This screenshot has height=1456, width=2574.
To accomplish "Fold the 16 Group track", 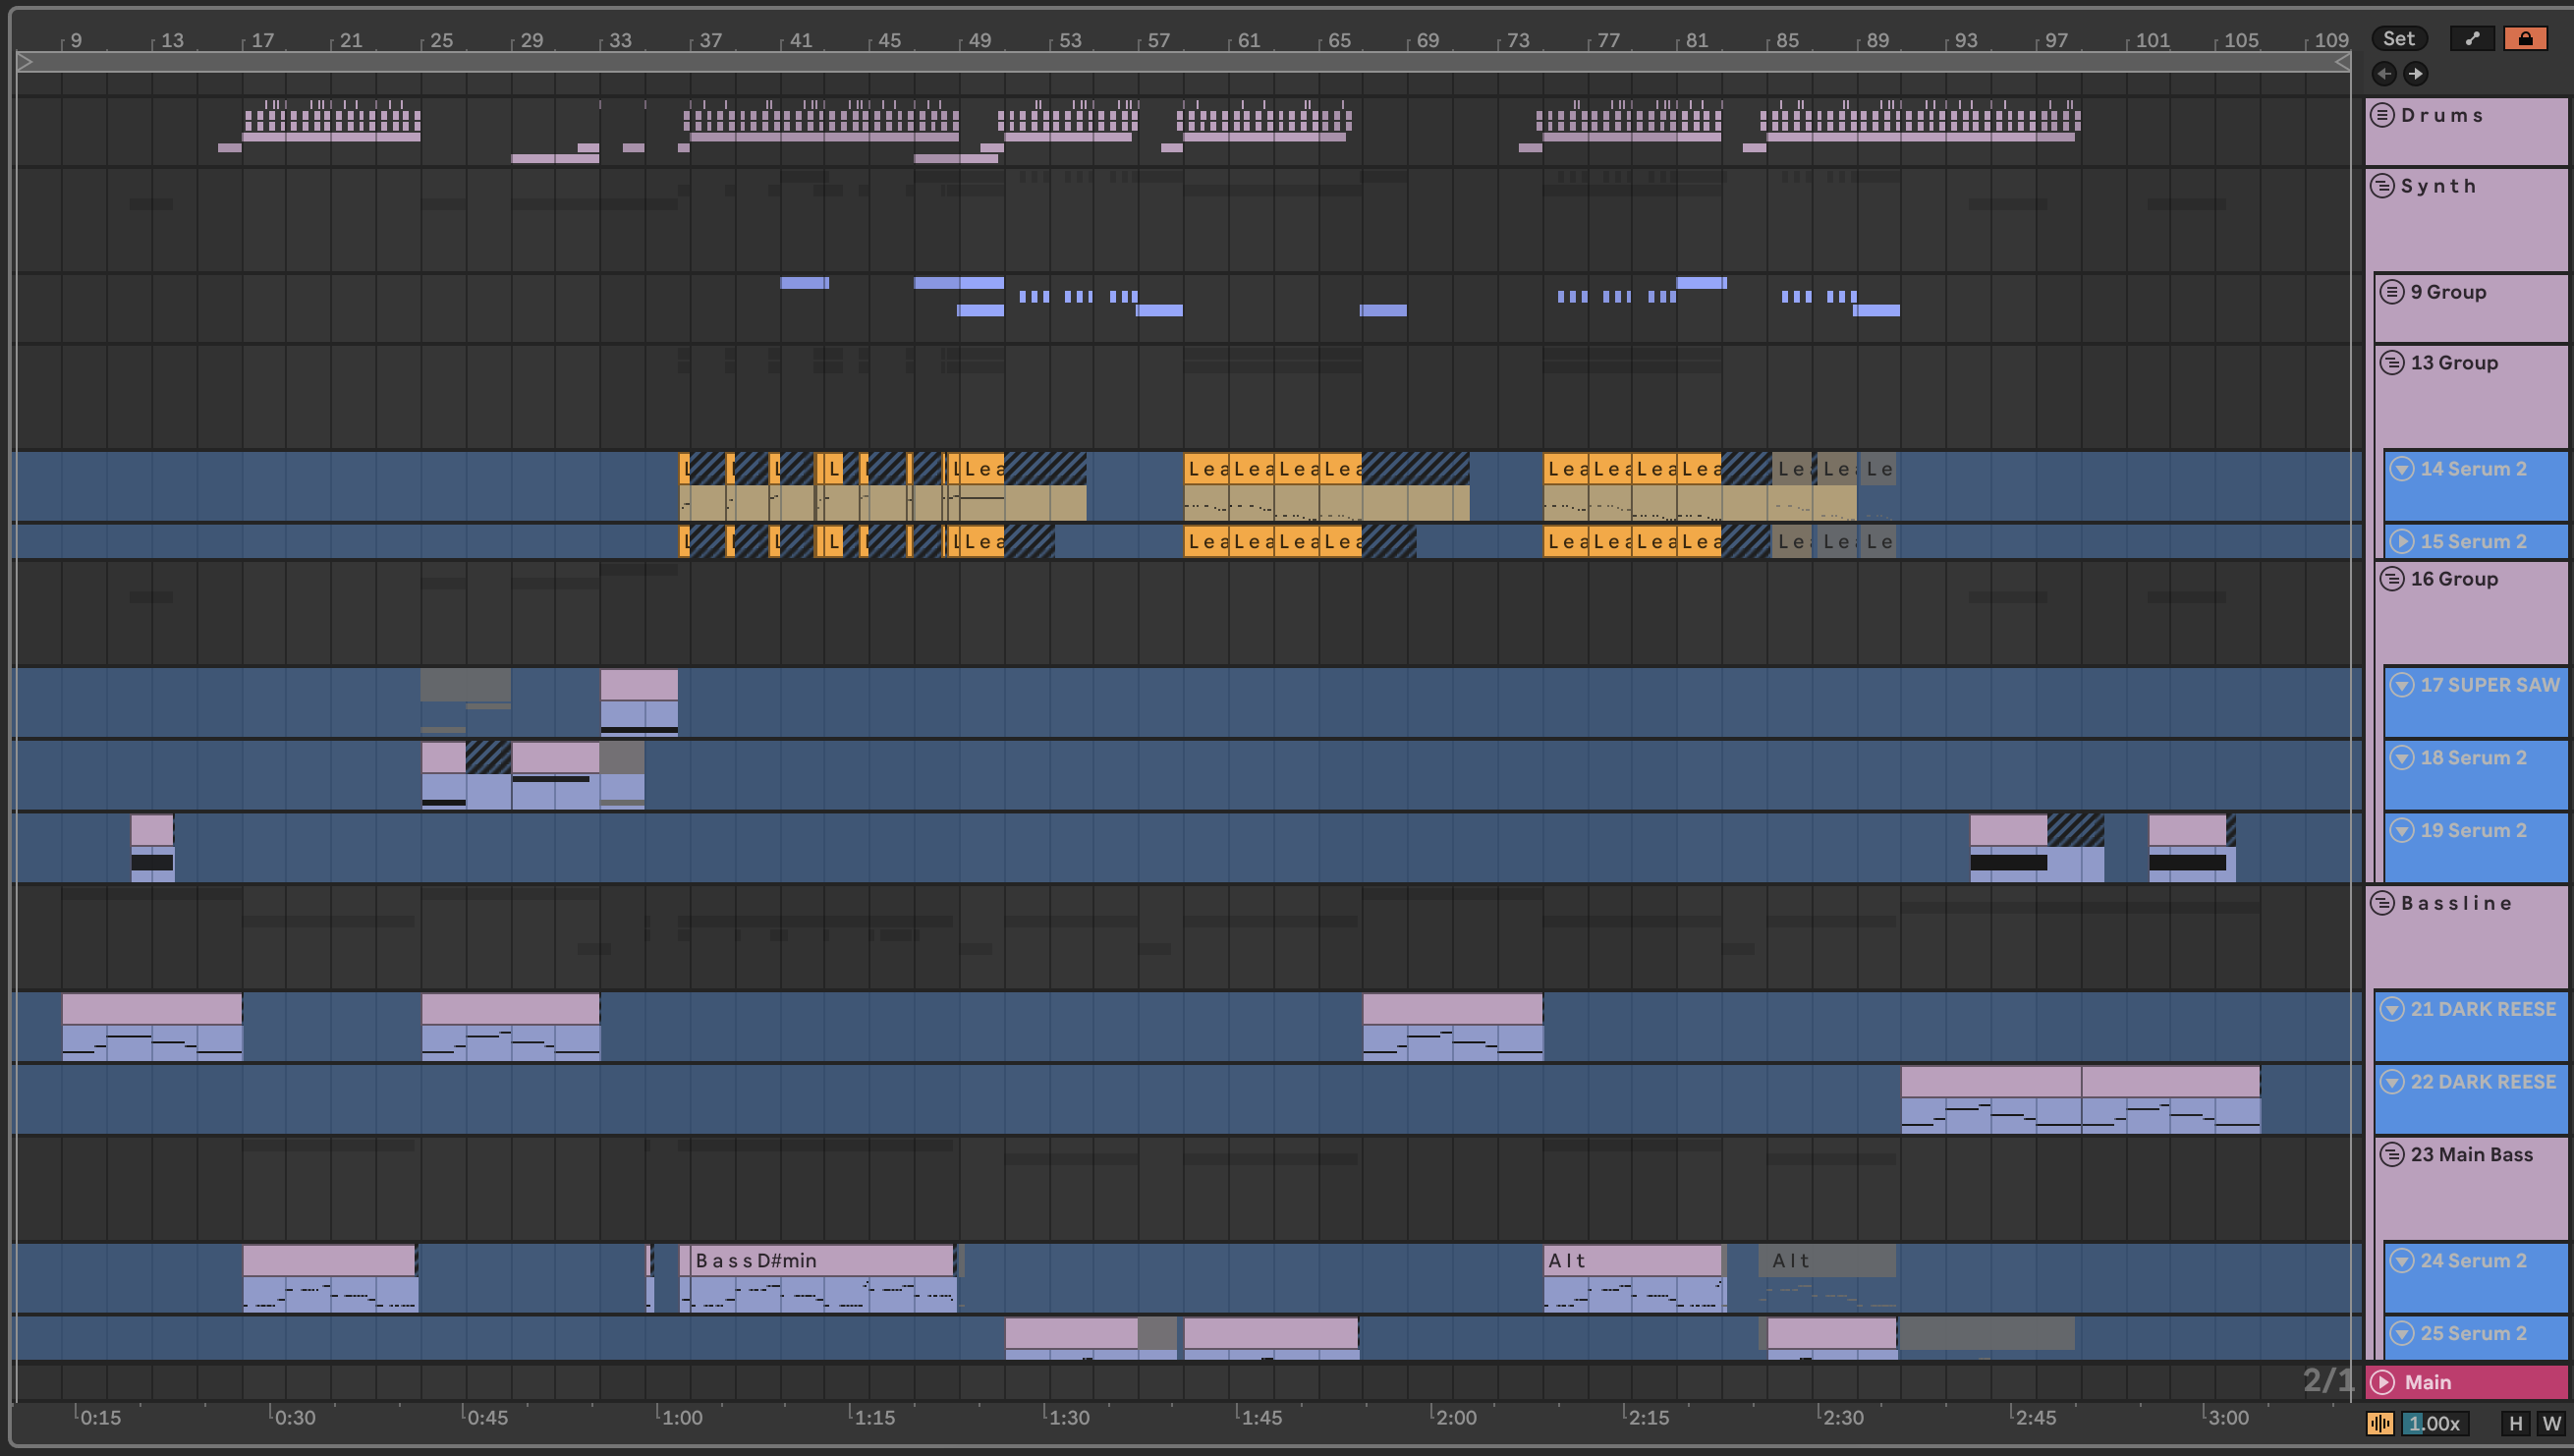I will point(2392,578).
